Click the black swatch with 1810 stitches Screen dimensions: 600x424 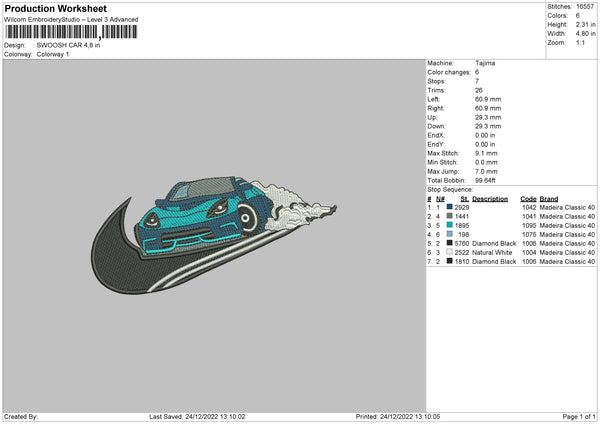tap(450, 261)
